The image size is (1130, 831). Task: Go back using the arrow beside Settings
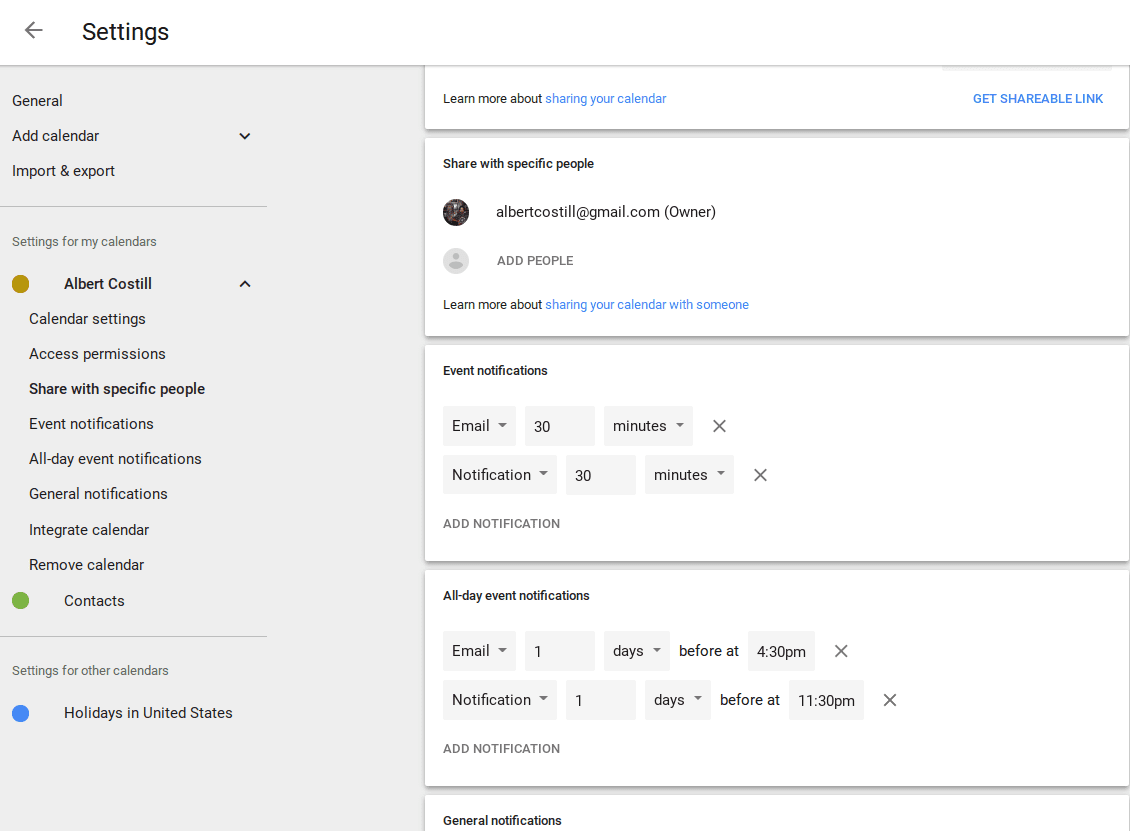click(33, 30)
